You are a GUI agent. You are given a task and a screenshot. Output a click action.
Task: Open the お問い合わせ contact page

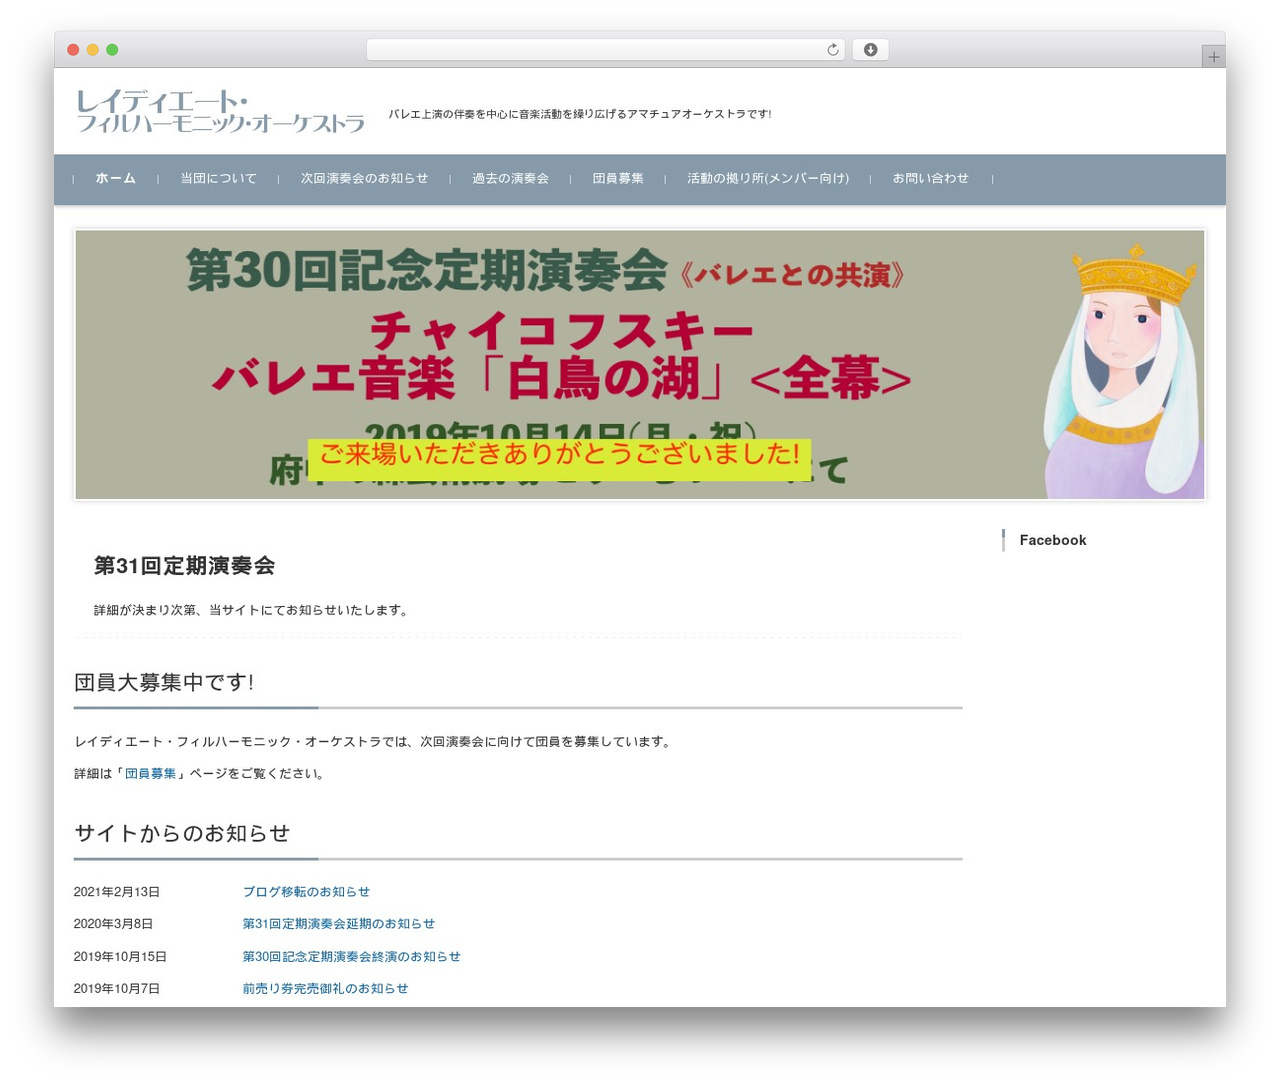coord(930,179)
